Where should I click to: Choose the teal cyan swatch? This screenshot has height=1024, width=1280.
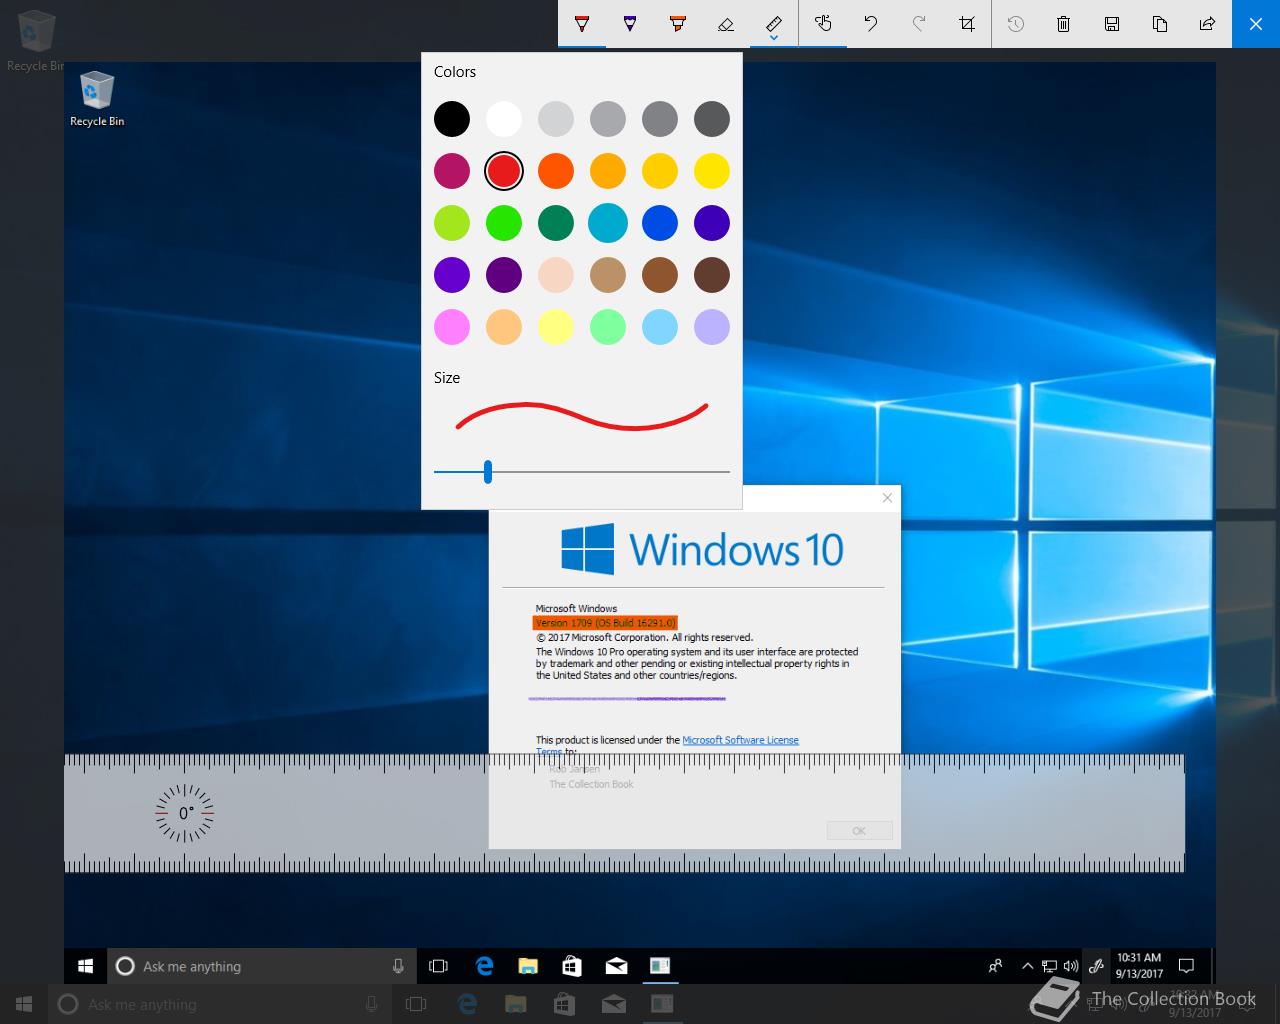coord(608,223)
